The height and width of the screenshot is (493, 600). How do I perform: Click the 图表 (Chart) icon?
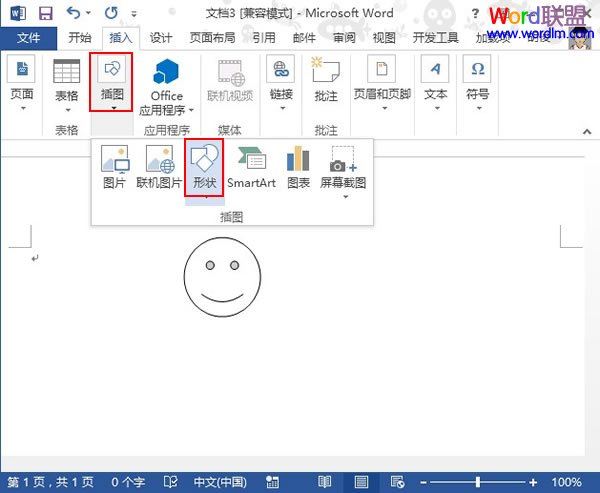click(x=298, y=168)
